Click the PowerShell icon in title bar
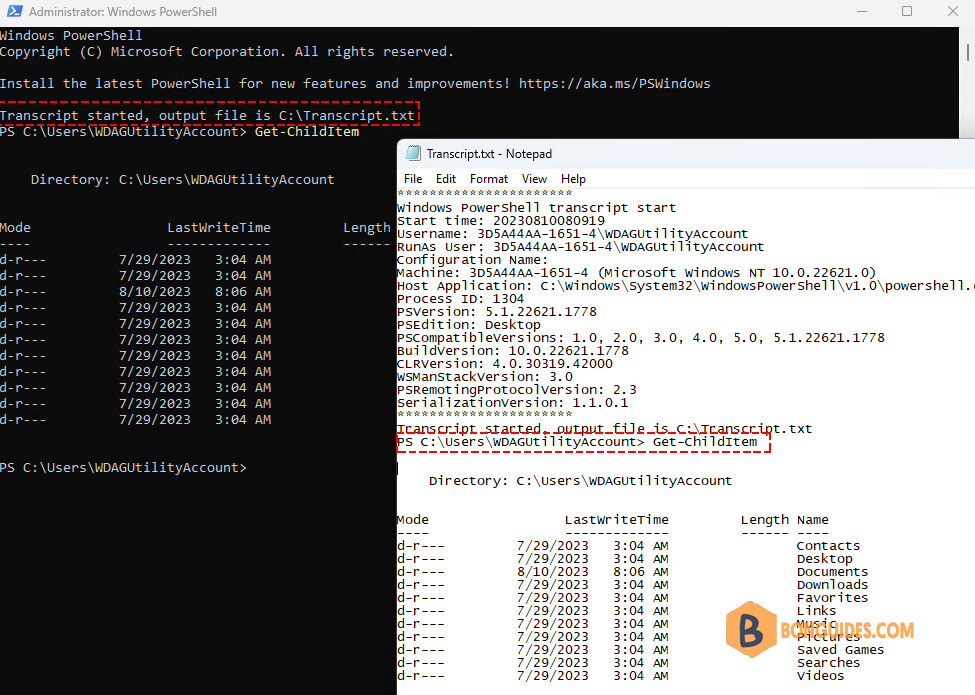The width and height of the screenshot is (975, 695). tap(15, 11)
